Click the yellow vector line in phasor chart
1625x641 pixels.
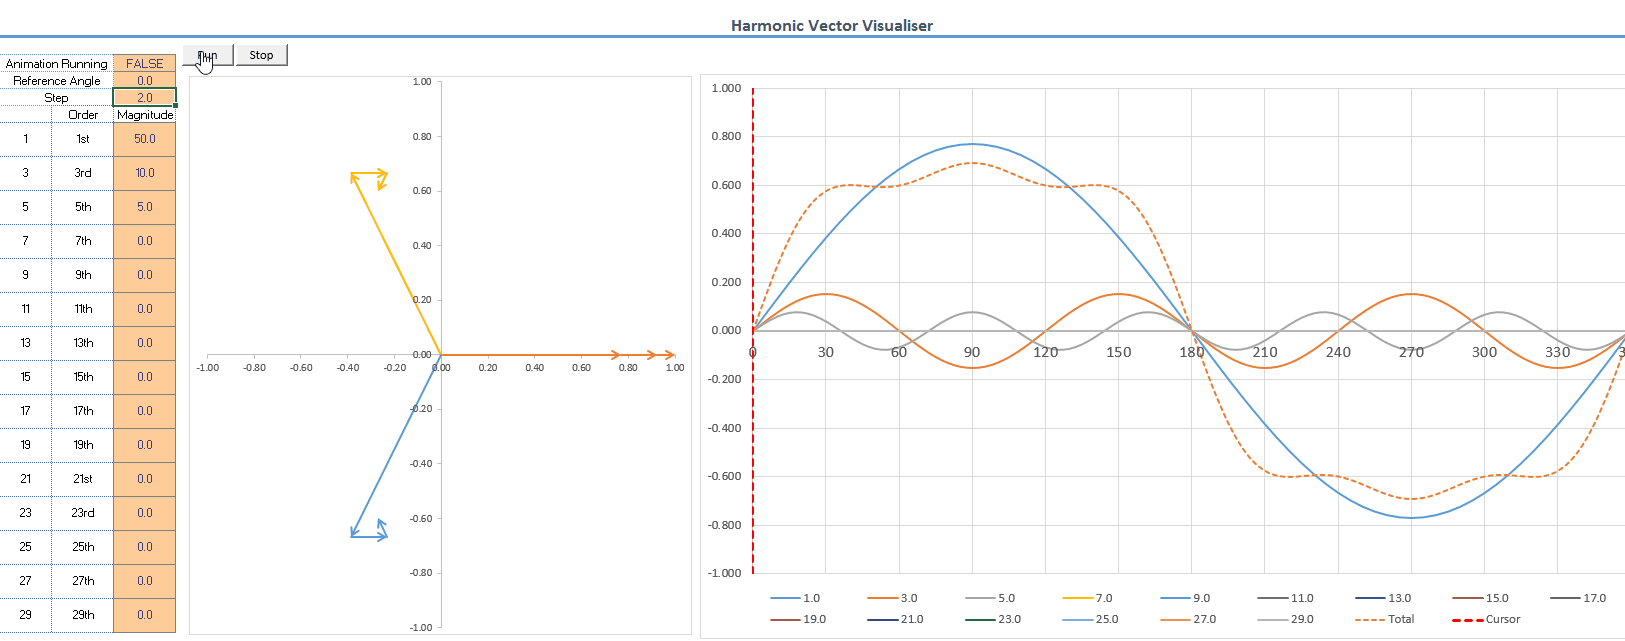tap(396, 265)
